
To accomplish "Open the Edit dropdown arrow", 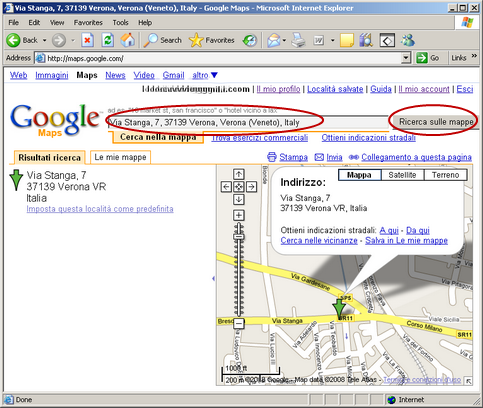I will [x=332, y=41].
